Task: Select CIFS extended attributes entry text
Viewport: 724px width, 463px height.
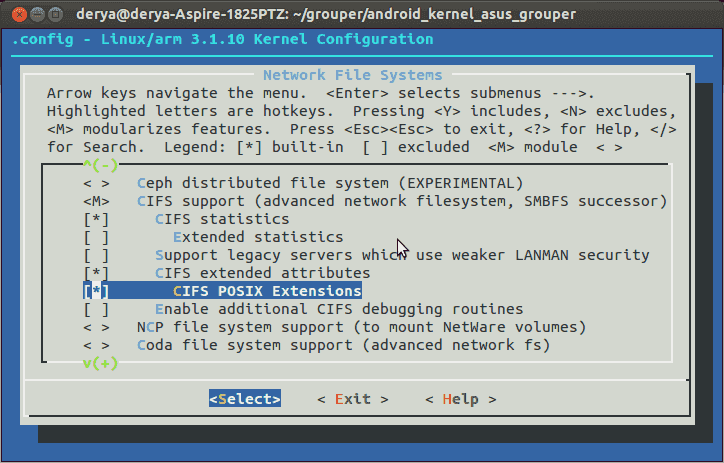Action: 263,273
